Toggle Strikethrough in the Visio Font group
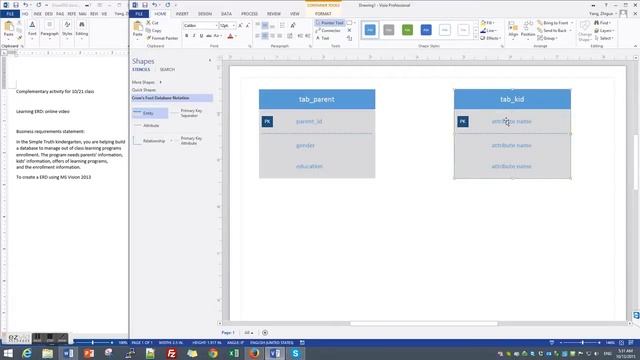 click(209, 36)
